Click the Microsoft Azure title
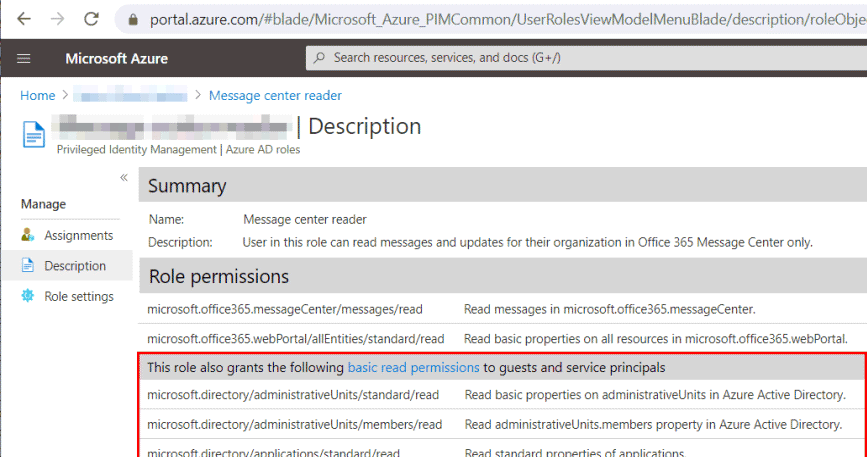This screenshot has width=867, height=457. pyautogui.click(x=116, y=59)
